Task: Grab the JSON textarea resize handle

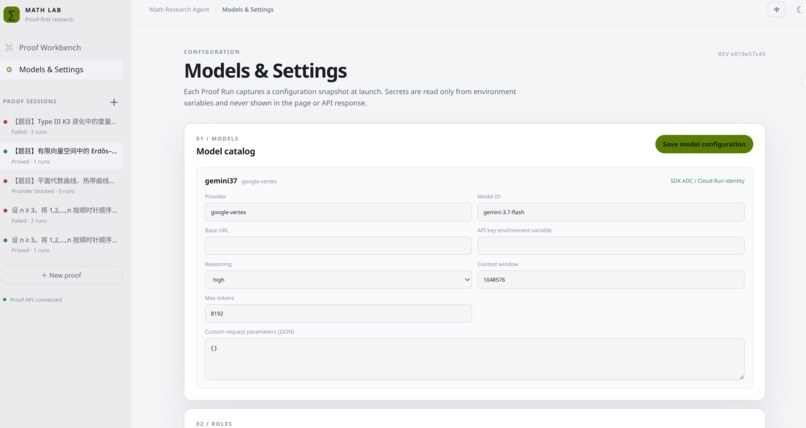Action: click(741, 377)
